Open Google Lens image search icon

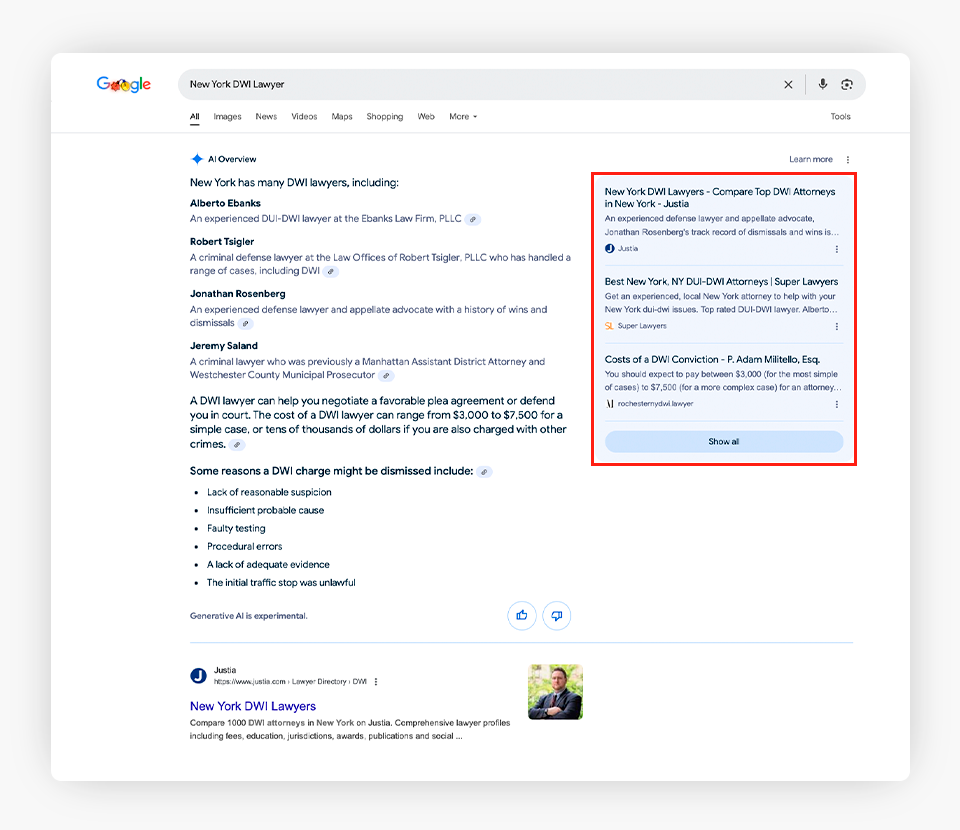(x=847, y=85)
